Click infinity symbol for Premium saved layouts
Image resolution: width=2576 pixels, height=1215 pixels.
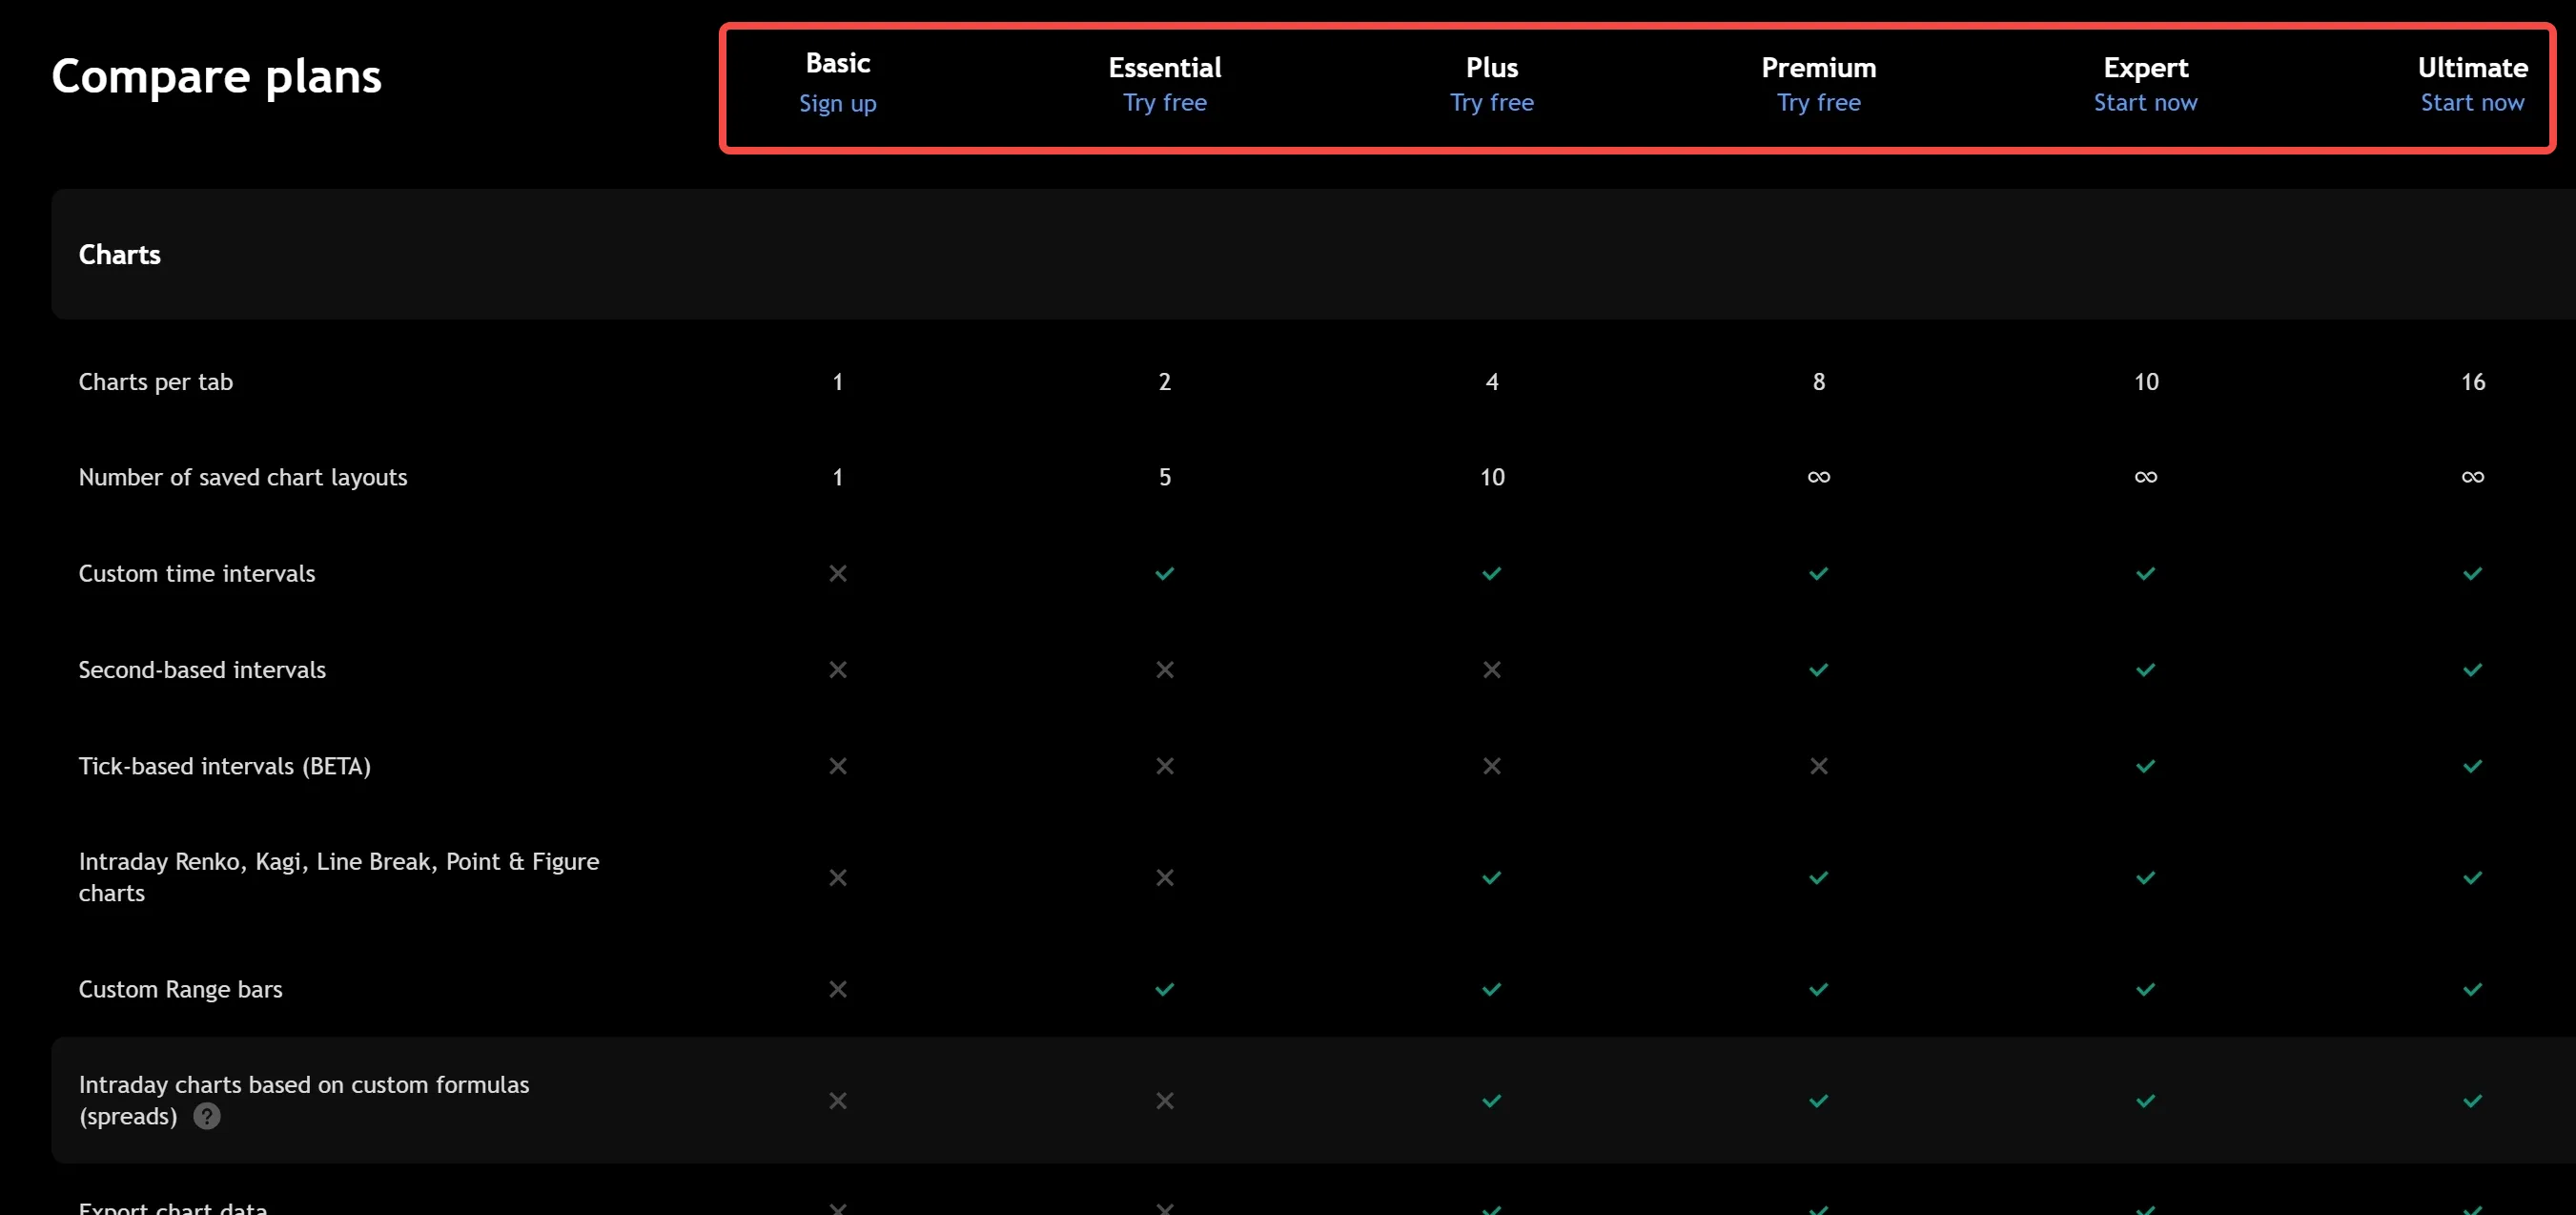click(1818, 477)
